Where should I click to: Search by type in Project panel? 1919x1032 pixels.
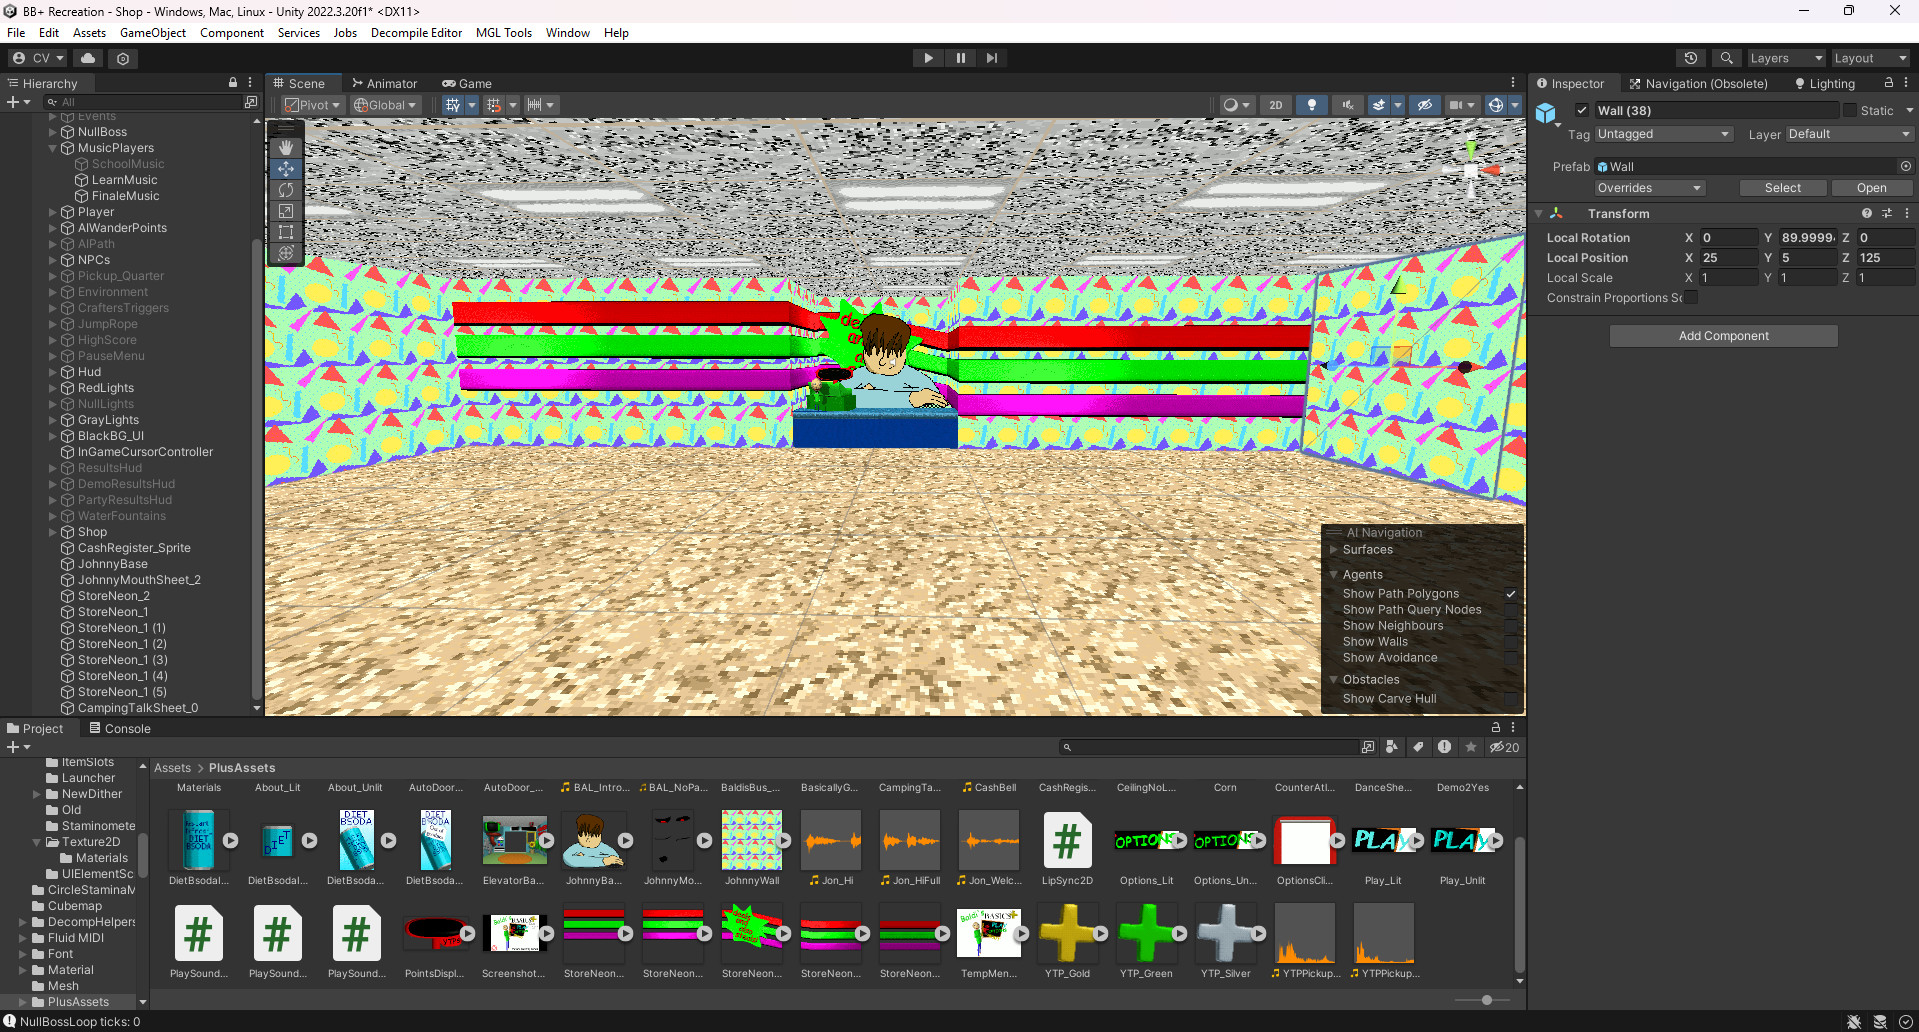click(x=1392, y=747)
